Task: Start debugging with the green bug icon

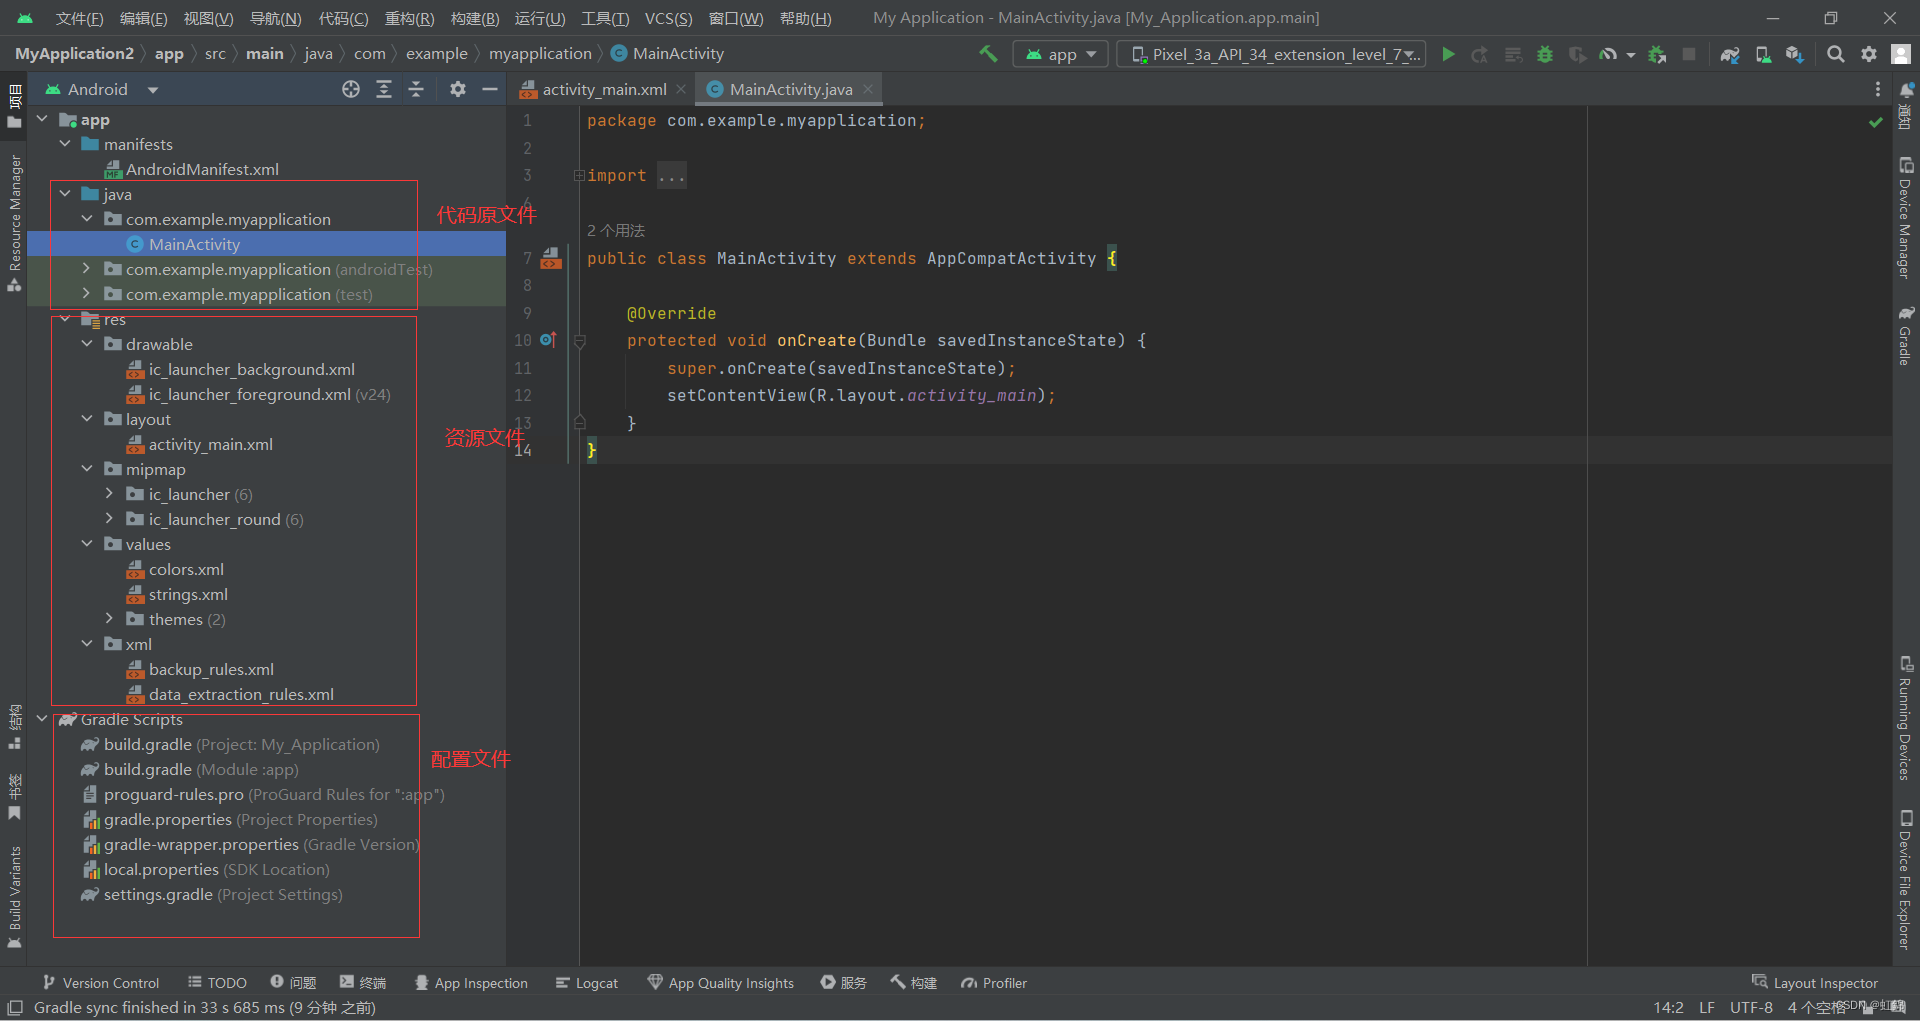Action: coord(1545,54)
